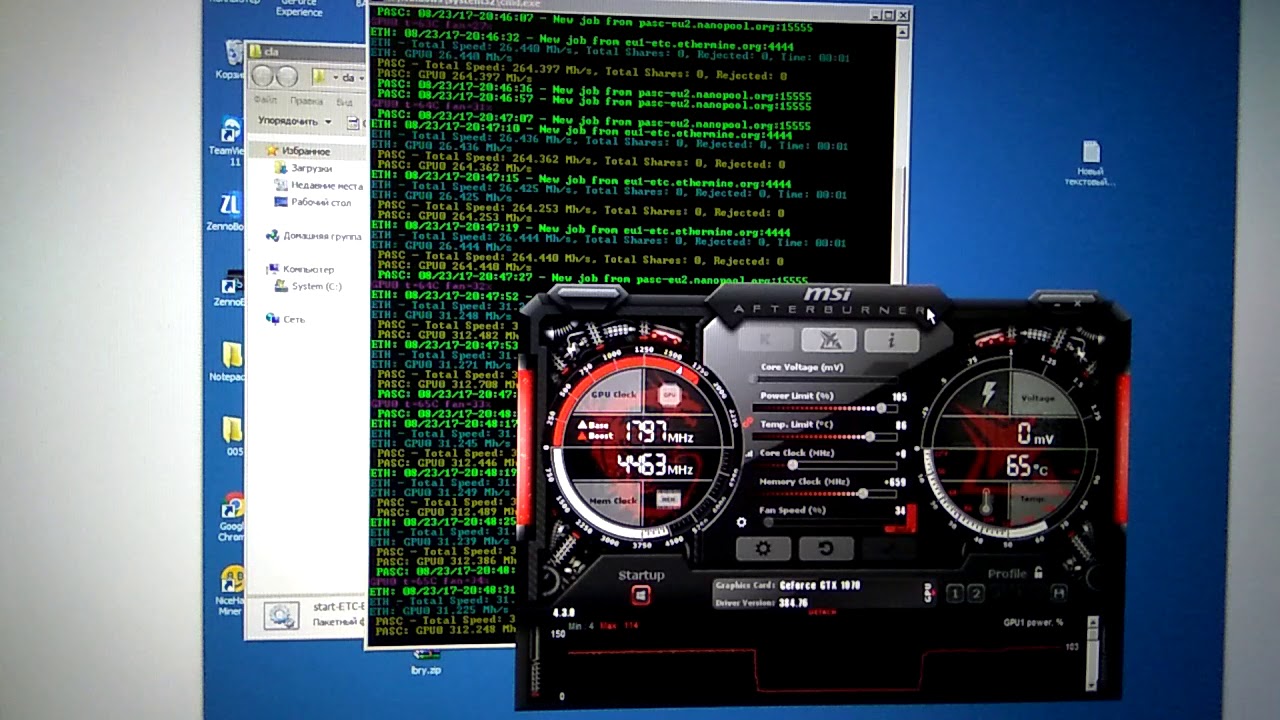This screenshot has width=1280, height=720.
Task: Click the memory clock slider handle
Action: tap(862, 493)
